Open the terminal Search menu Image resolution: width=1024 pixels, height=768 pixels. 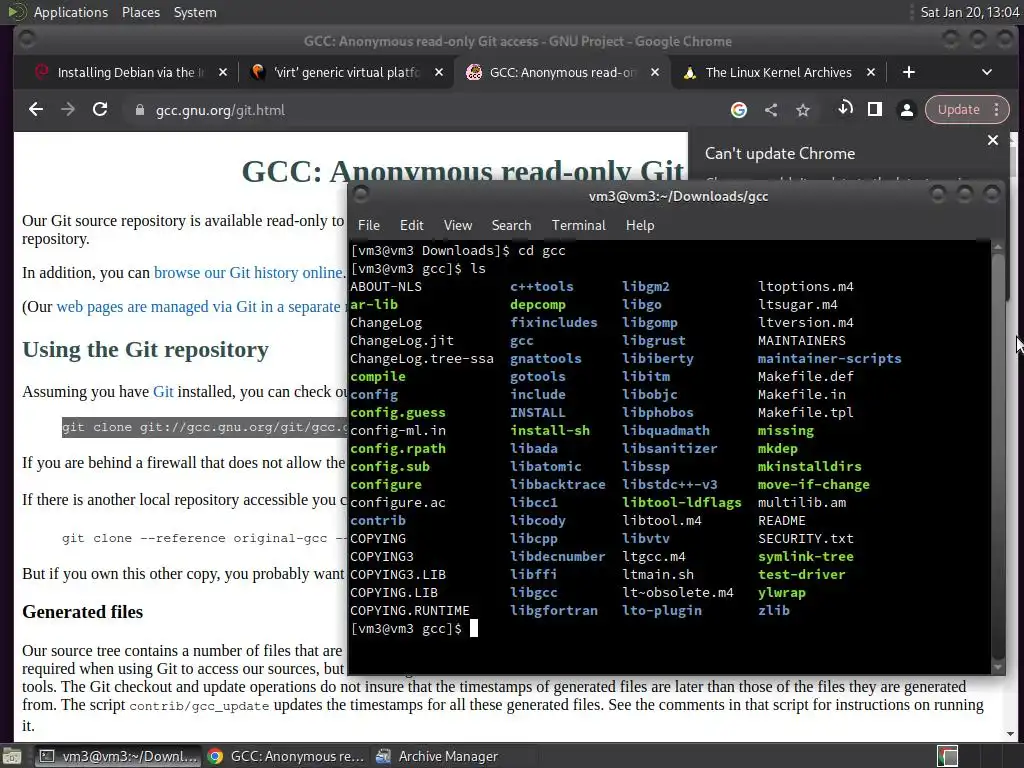[511, 225]
